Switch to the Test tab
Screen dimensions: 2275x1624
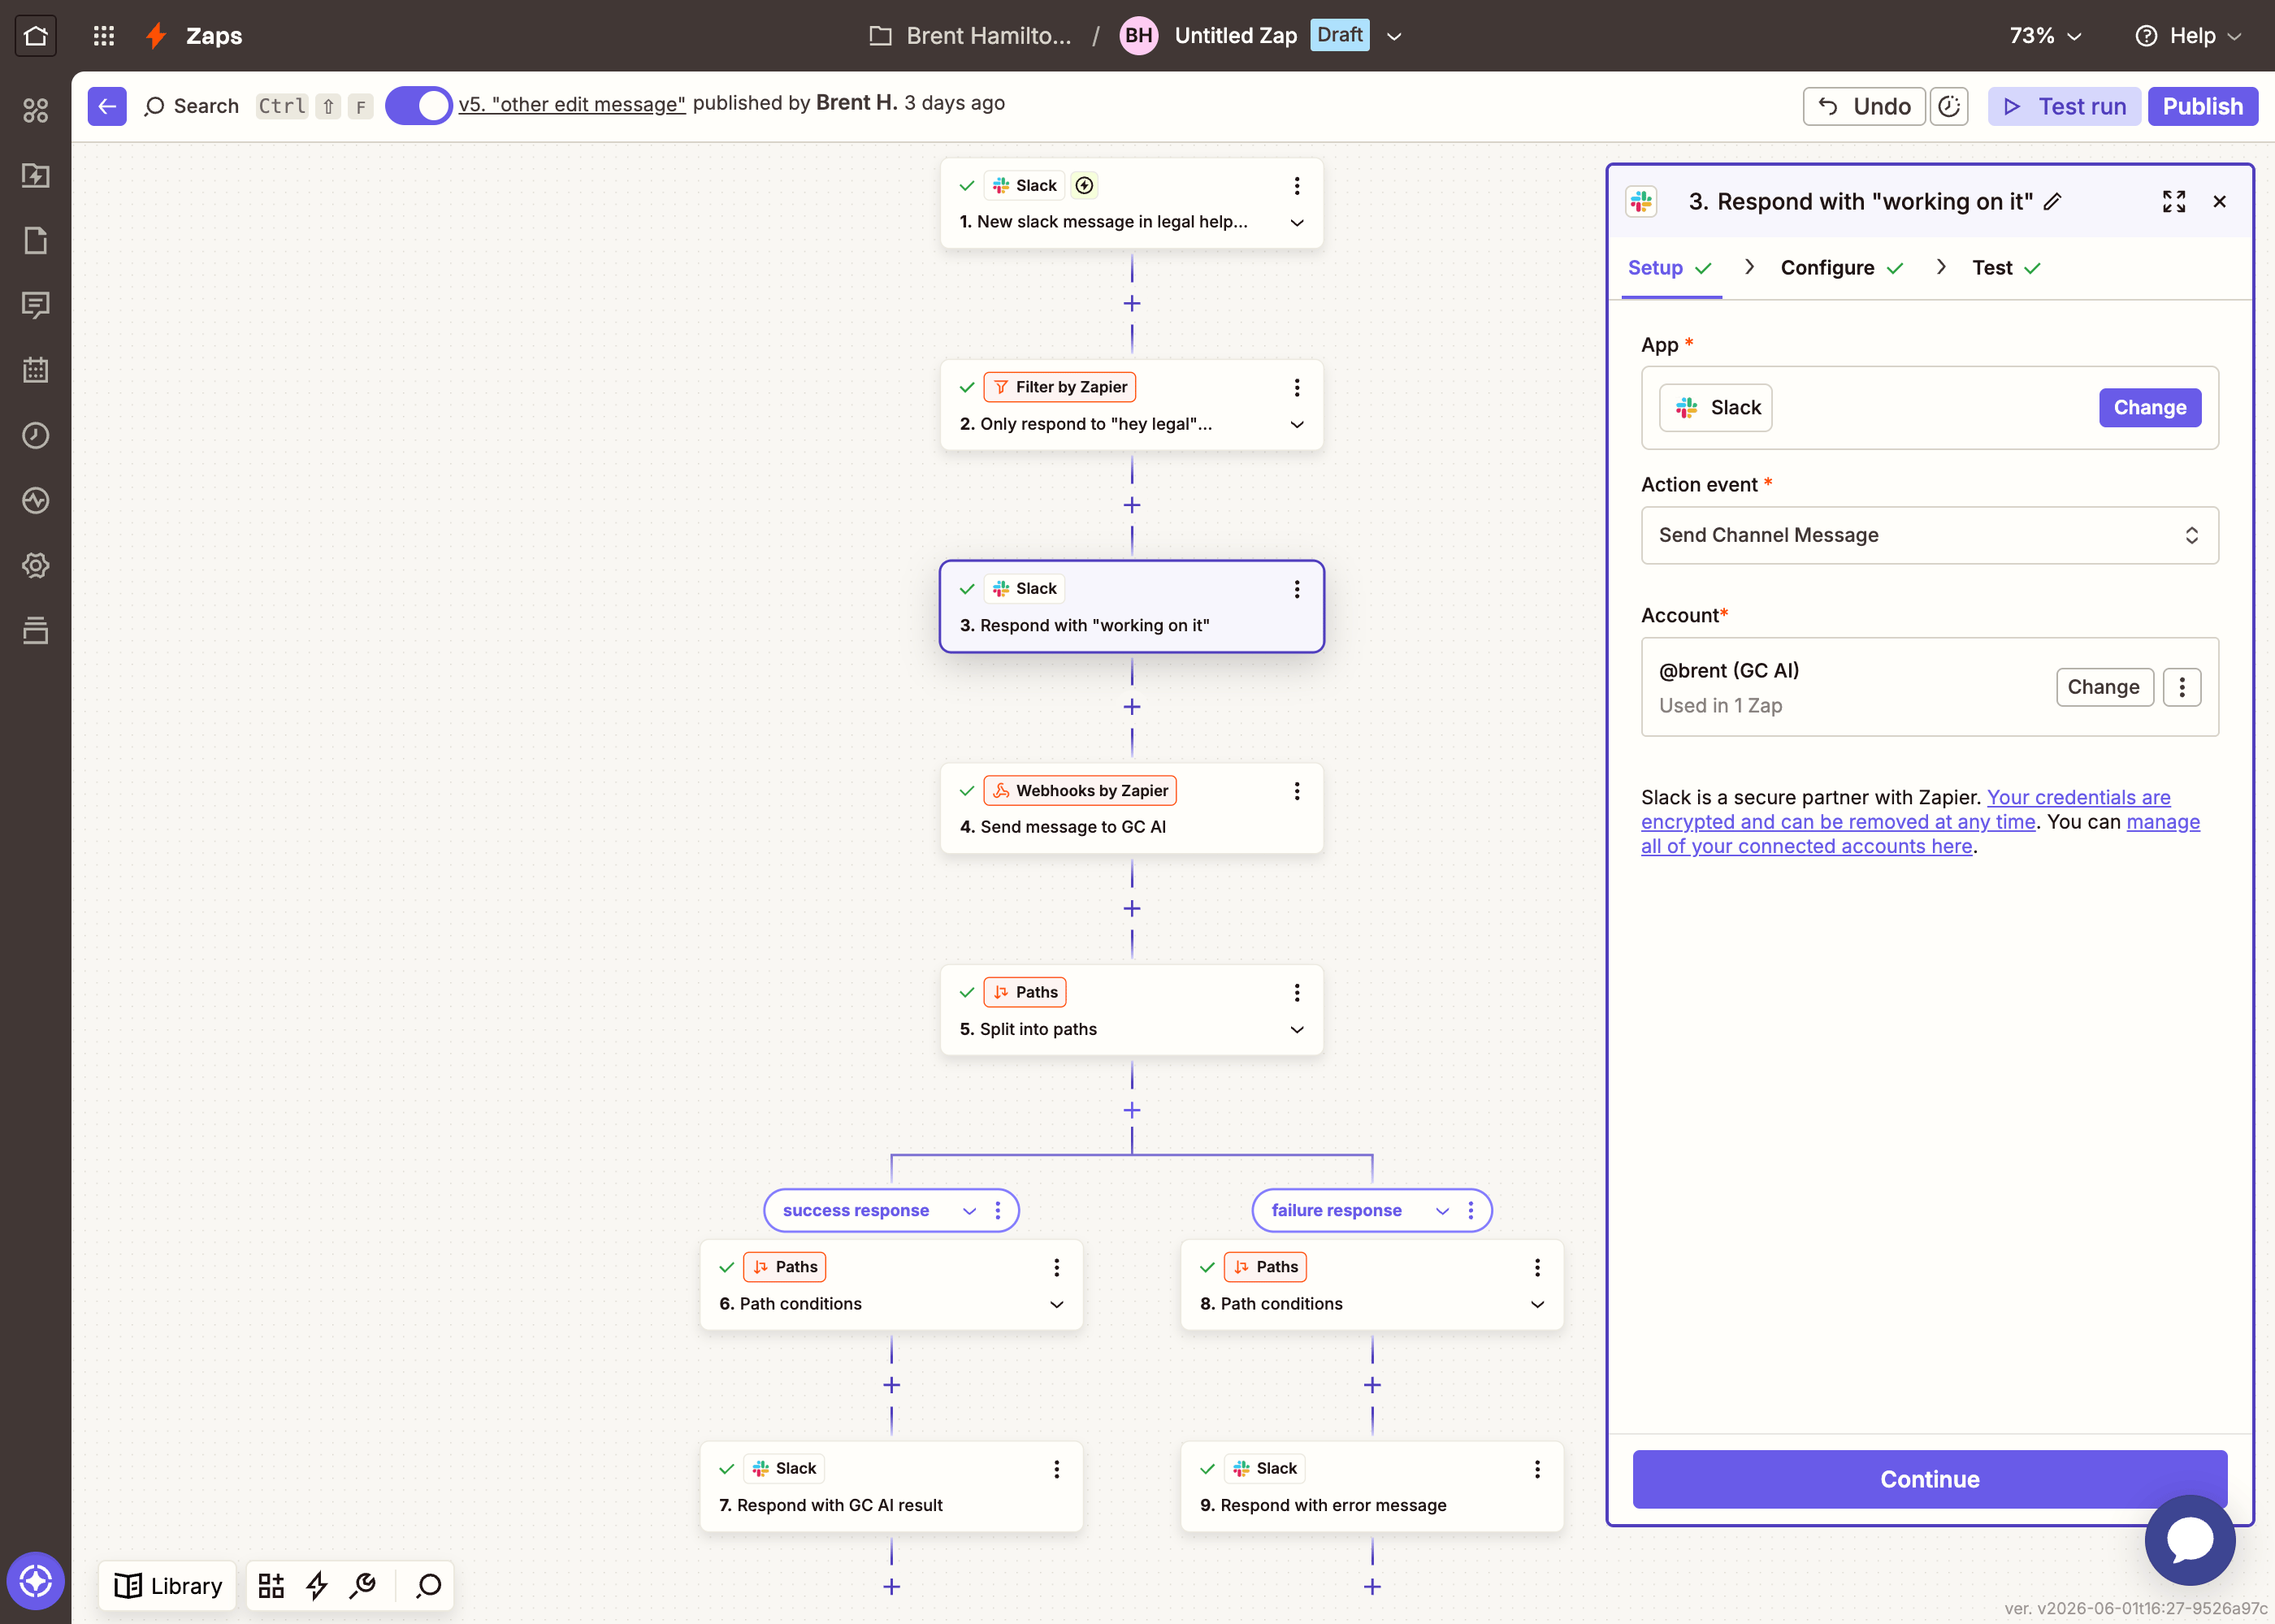coord(2006,268)
